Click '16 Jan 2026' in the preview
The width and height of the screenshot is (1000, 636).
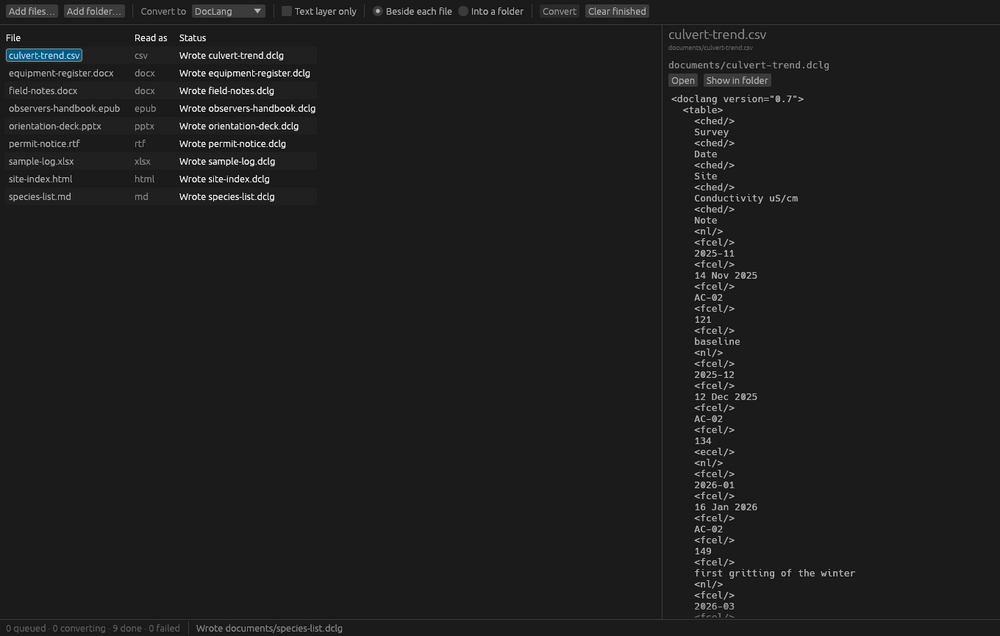pos(726,507)
